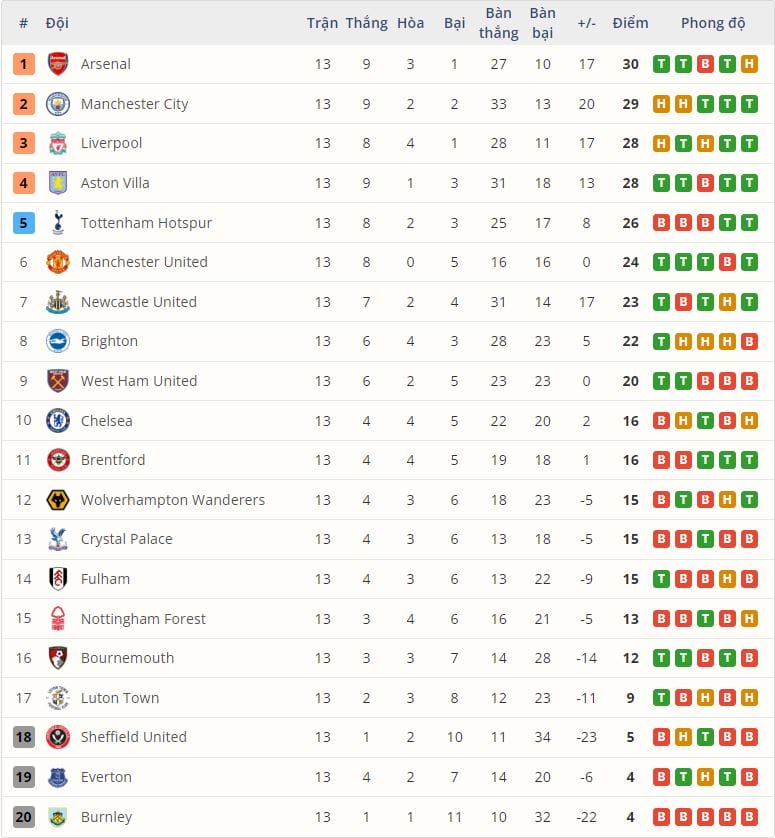Open the Sheffield United team link

[x=134, y=737]
